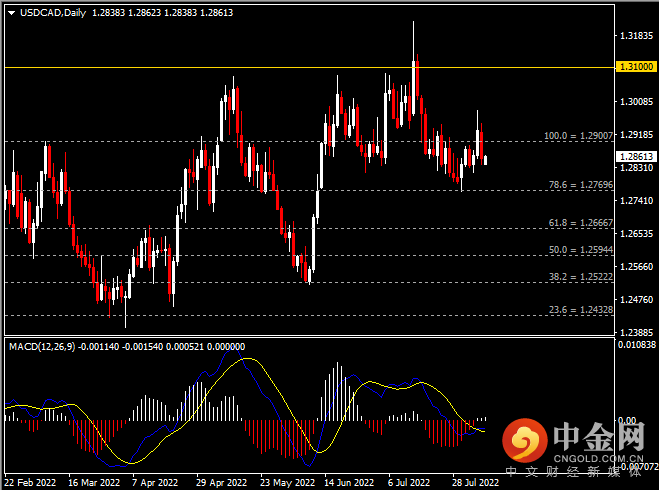
Task: Click the 1.27410 price axis value
Action: [637, 201]
